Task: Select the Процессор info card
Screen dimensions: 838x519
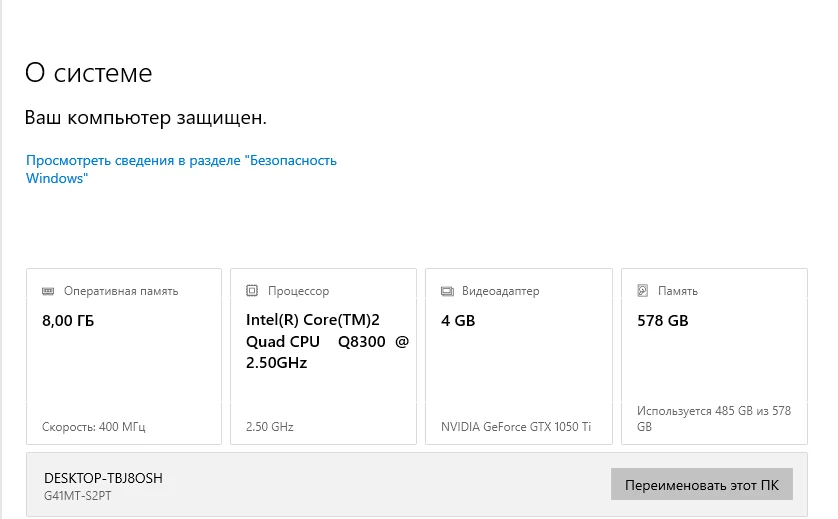Action: tap(323, 357)
